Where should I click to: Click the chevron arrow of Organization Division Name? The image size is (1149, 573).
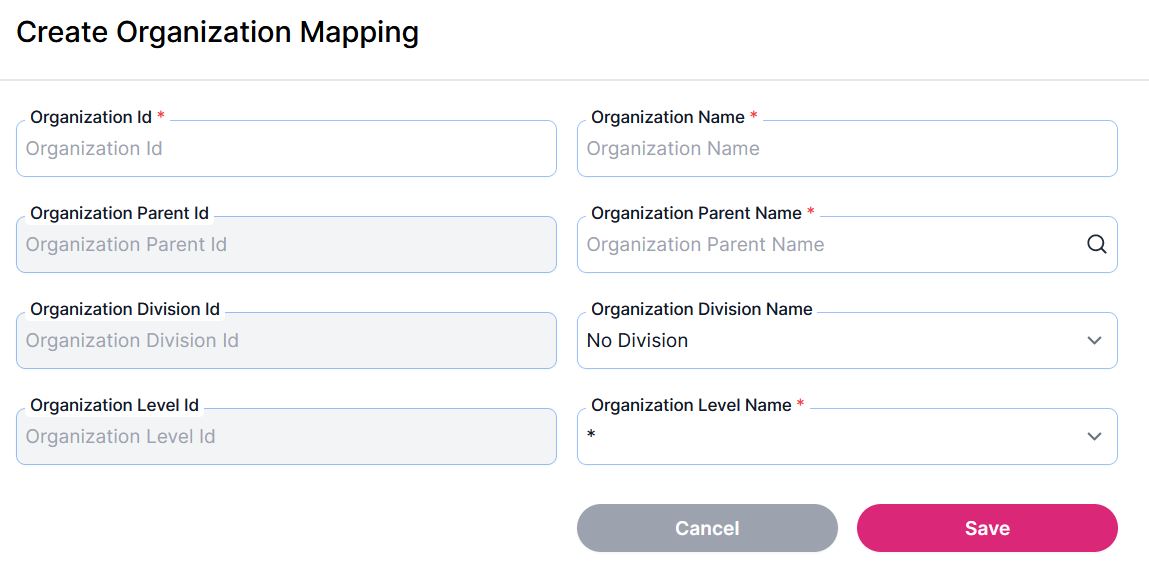coord(1094,341)
